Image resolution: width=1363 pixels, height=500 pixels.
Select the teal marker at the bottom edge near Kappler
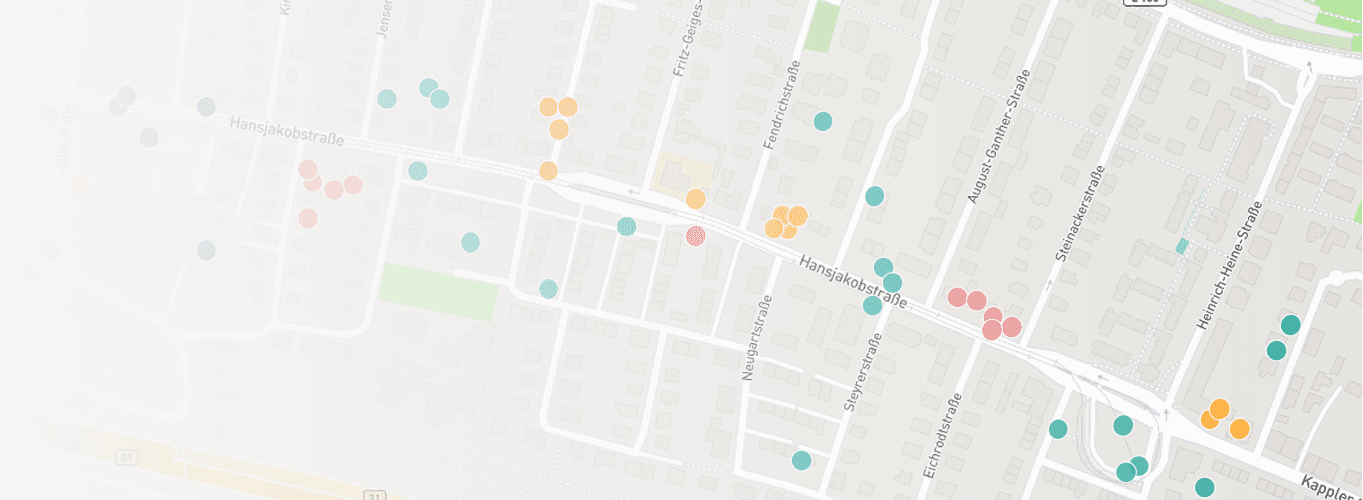[1204, 487]
